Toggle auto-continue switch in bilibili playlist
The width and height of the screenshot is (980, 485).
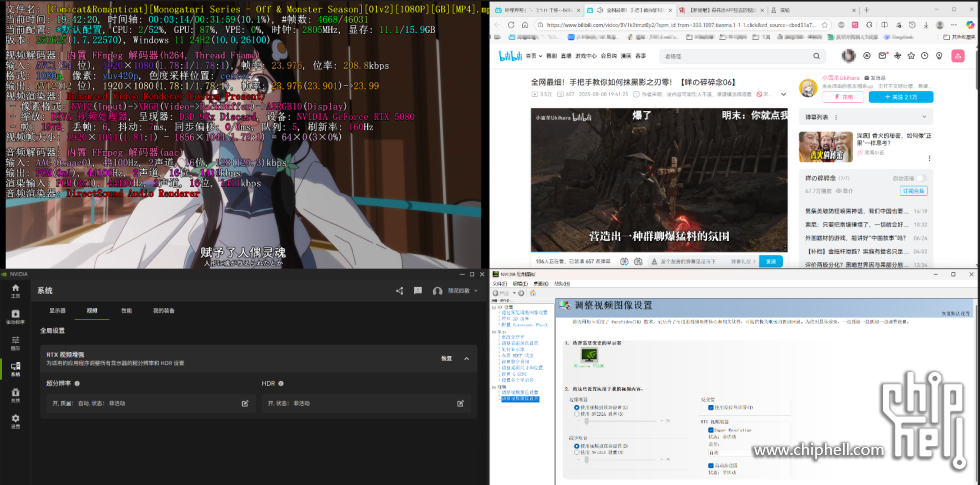click(x=920, y=178)
